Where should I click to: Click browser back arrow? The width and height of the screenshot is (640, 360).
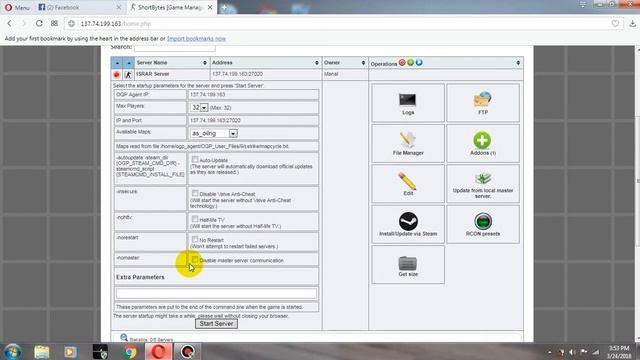pos(9,24)
